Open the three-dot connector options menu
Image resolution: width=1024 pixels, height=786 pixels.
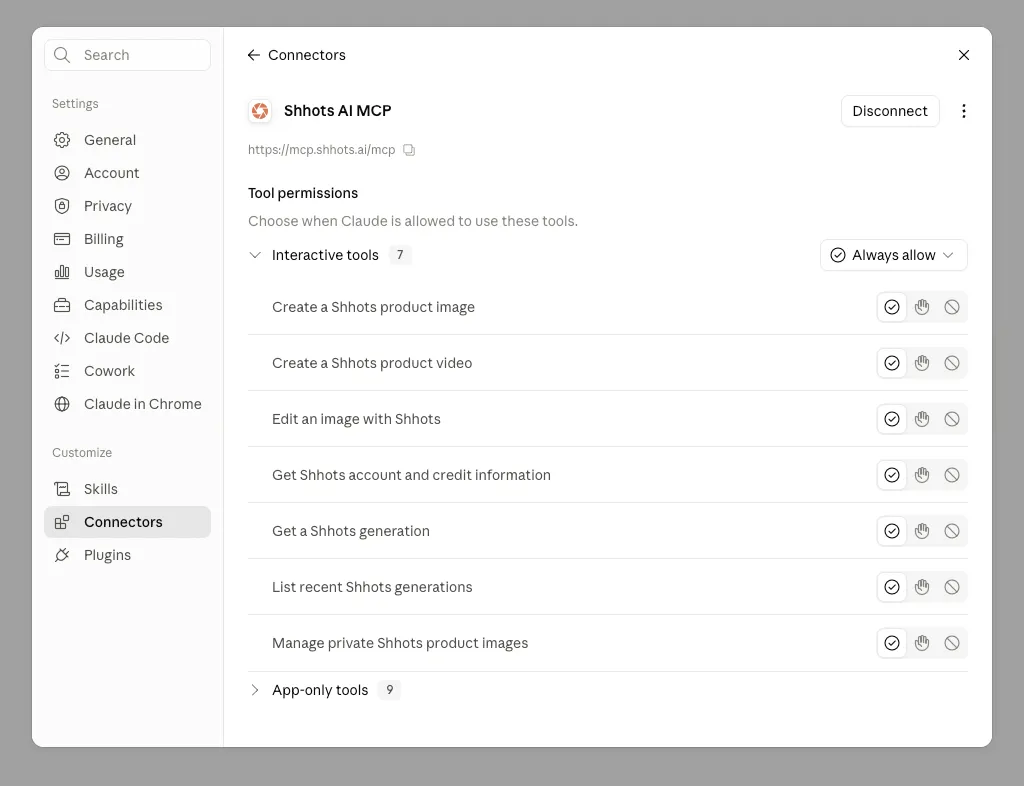click(x=963, y=111)
